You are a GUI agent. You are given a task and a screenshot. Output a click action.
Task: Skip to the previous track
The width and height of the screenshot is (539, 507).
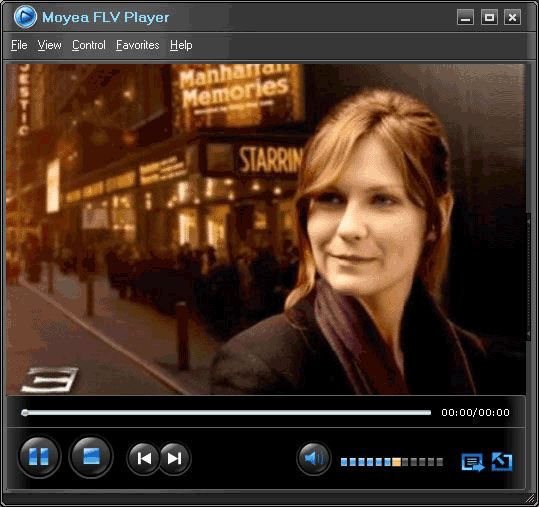144,459
